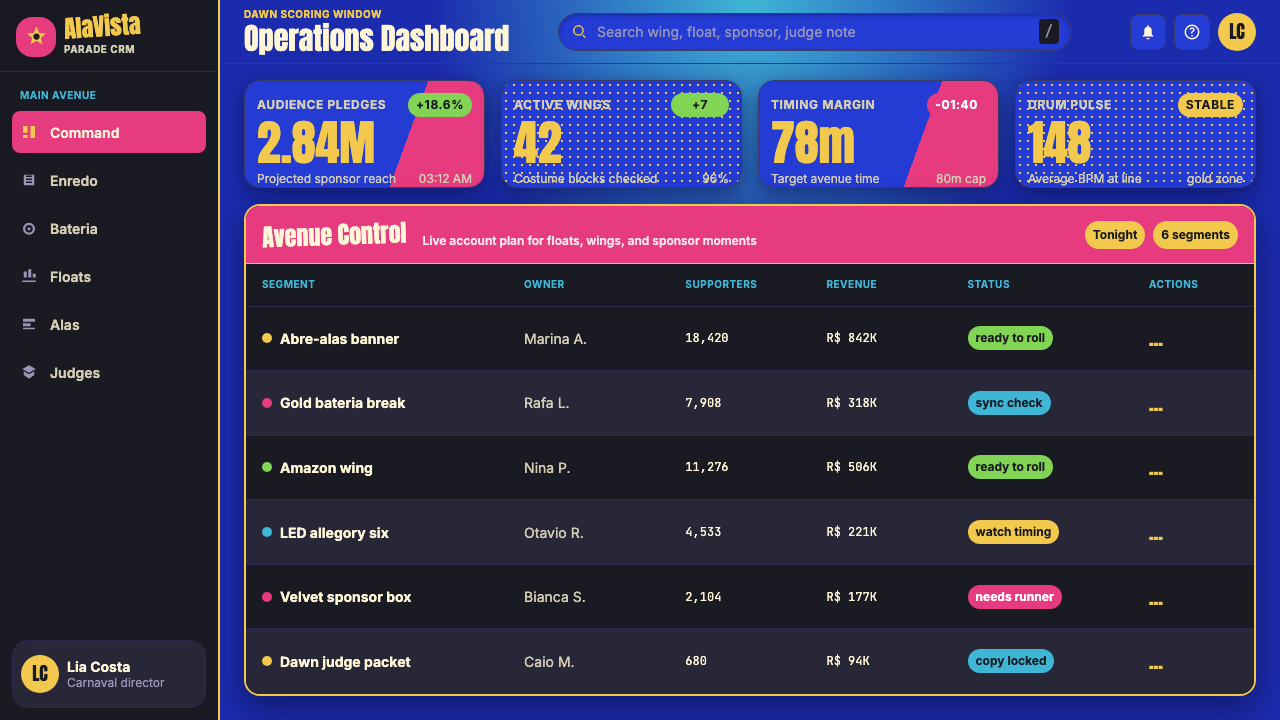Image resolution: width=1280 pixels, height=720 pixels.
Task: Click Lia Costa's avatar in sidebar
Action: pos(40,674)
